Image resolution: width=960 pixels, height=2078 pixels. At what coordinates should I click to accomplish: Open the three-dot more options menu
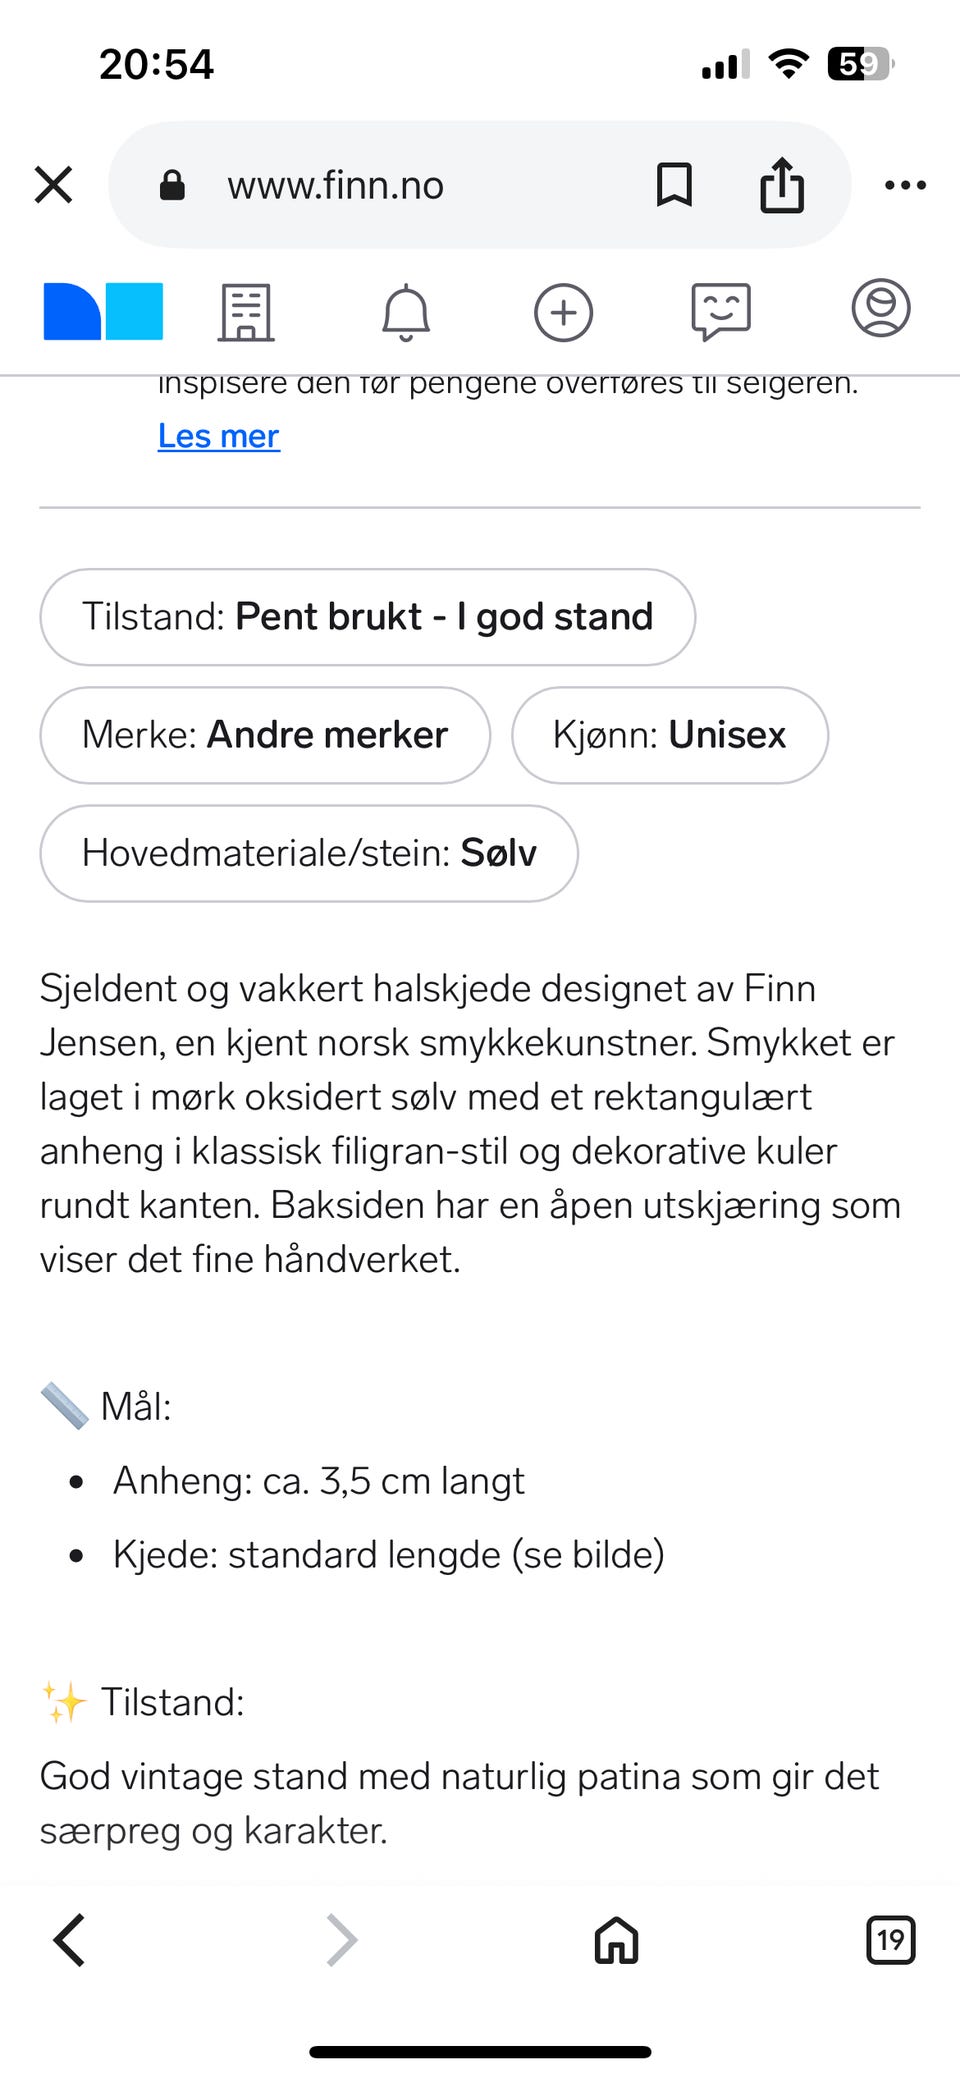click(x=905, y=185)
